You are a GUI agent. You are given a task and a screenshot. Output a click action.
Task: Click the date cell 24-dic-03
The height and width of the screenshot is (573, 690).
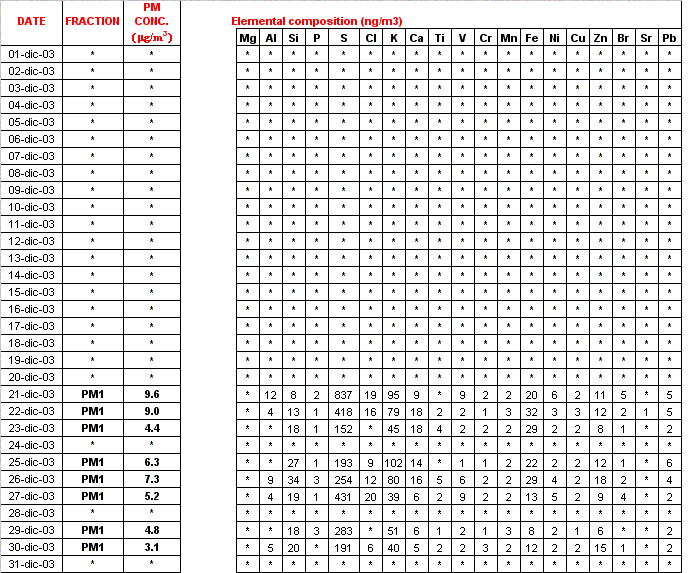coord(32,445)
